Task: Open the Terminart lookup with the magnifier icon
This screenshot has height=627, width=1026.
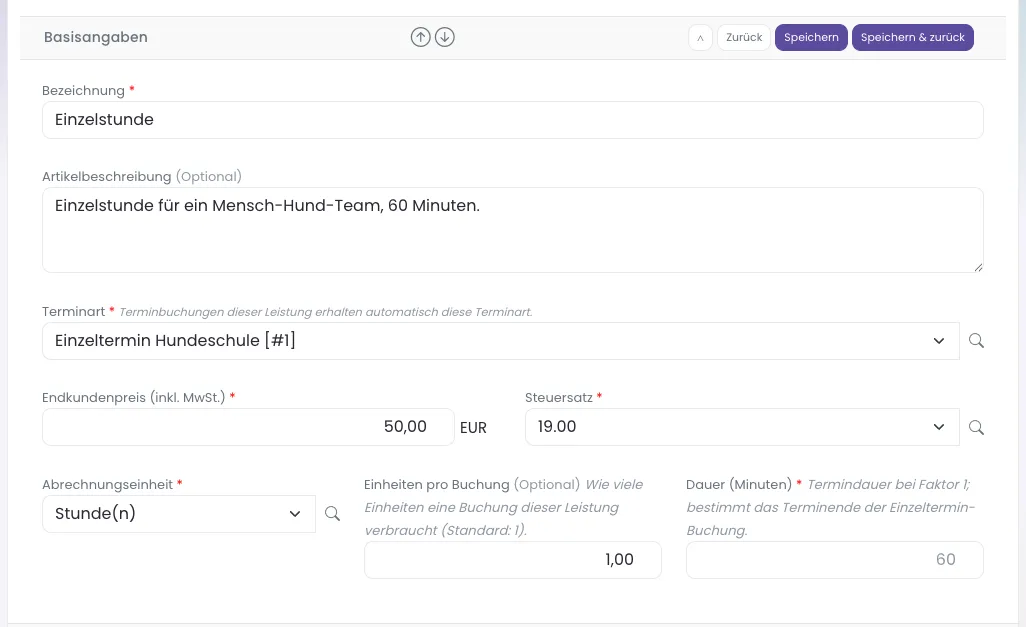Action: 976,340
